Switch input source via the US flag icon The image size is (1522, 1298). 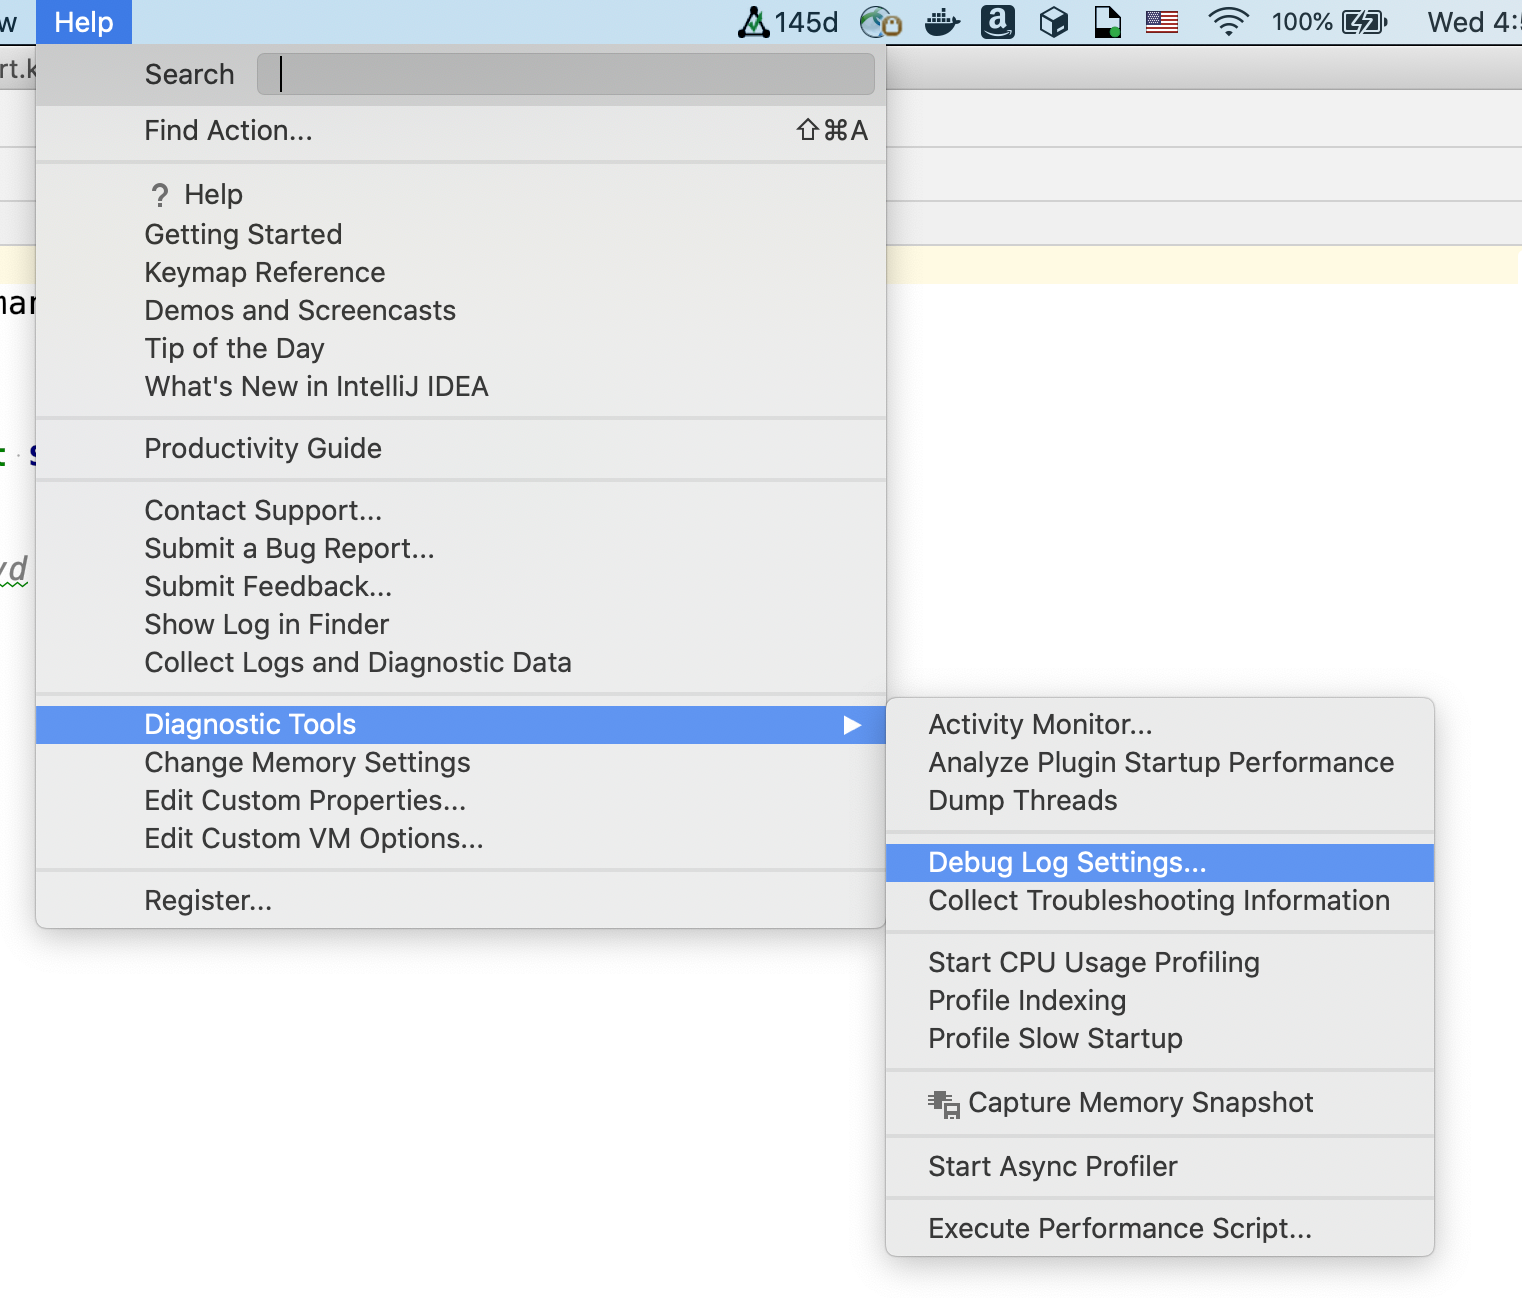coord(1161,21)
